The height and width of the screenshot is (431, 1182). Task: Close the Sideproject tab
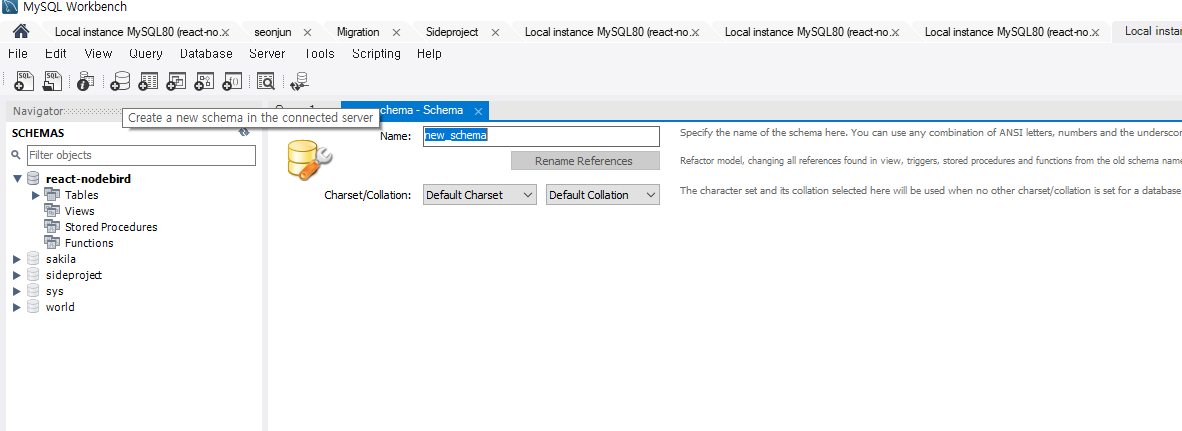[495, 32]
